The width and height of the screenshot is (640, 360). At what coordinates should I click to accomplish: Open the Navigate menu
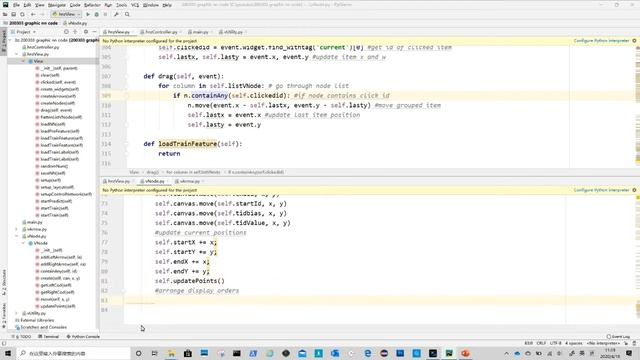point(57,5)
